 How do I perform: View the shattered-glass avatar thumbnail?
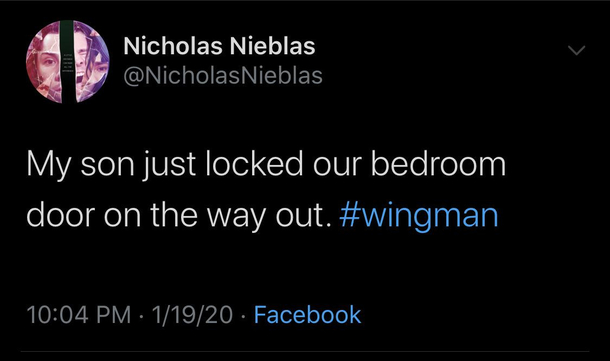click(68, 61)
